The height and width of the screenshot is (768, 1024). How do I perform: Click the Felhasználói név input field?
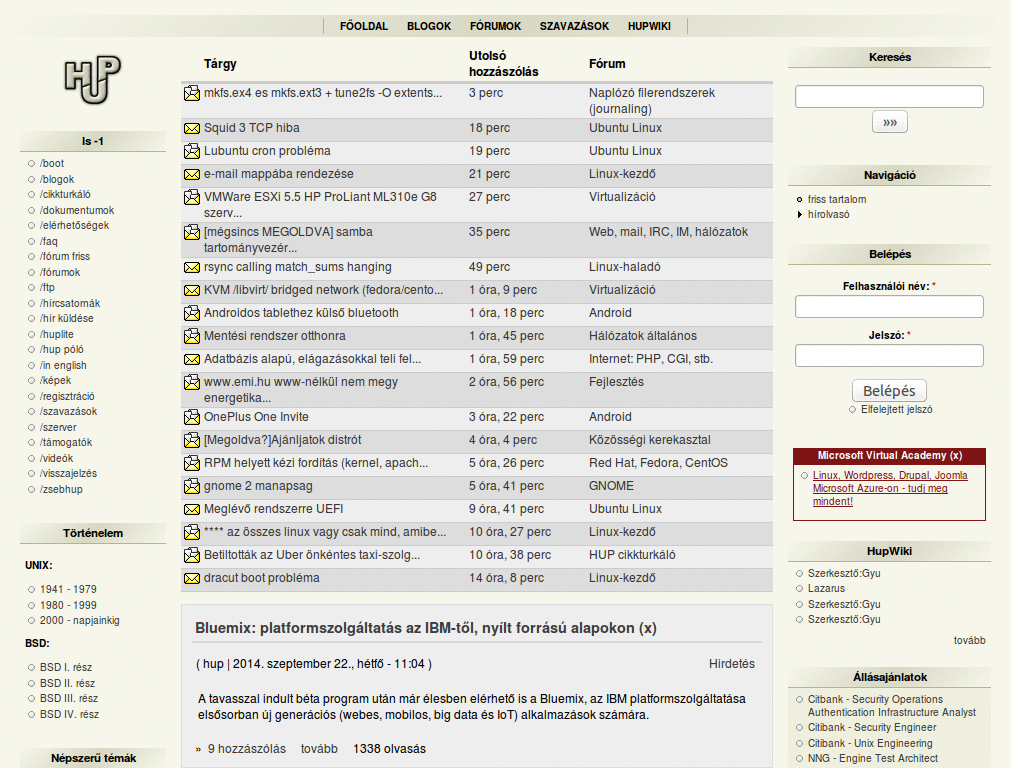[889, 307]
